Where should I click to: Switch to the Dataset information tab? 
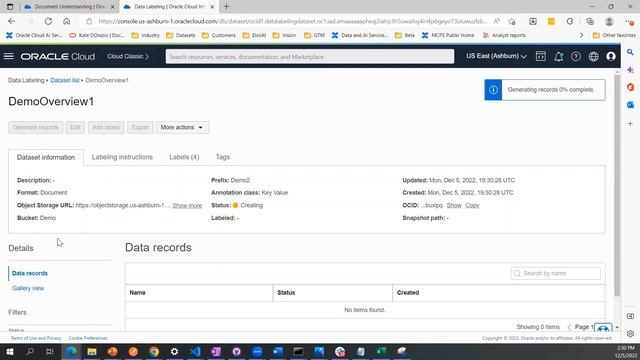tap(46, 157)
